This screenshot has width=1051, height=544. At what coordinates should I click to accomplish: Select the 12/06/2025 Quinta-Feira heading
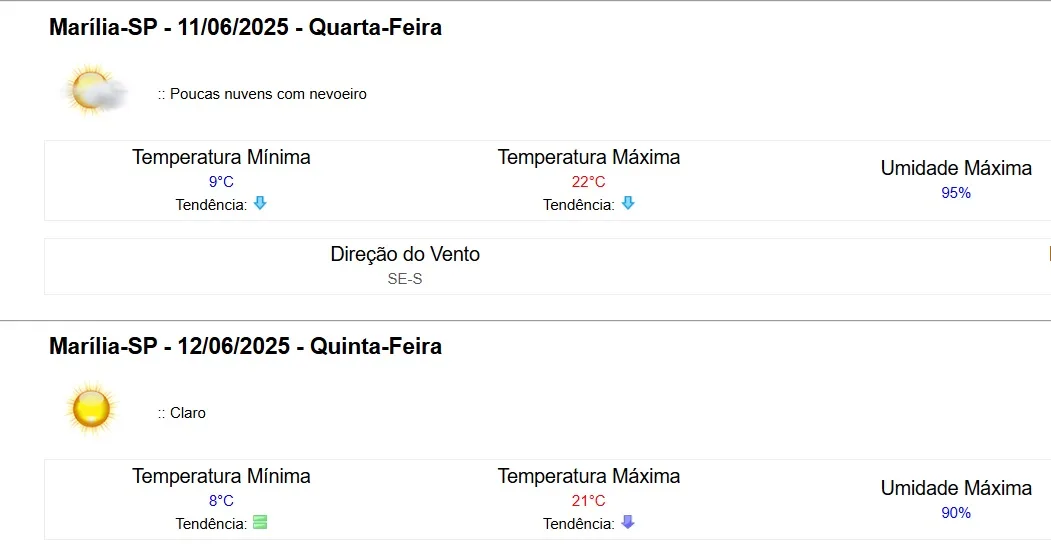click(x=245, y=346)
